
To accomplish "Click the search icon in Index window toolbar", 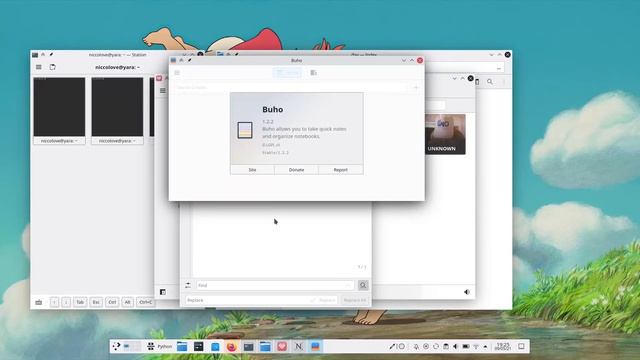I will pos(489,82).
